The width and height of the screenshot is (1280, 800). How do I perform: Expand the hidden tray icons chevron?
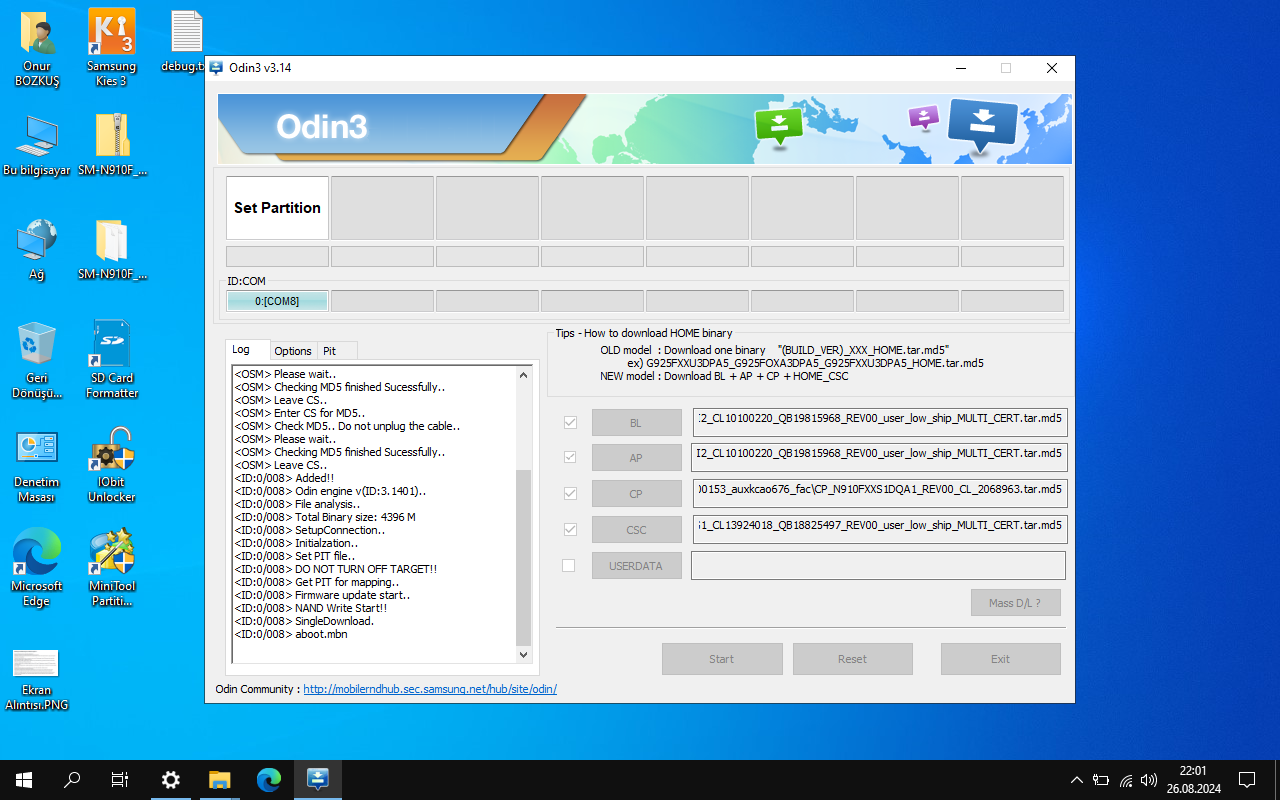coord(1076,780)
